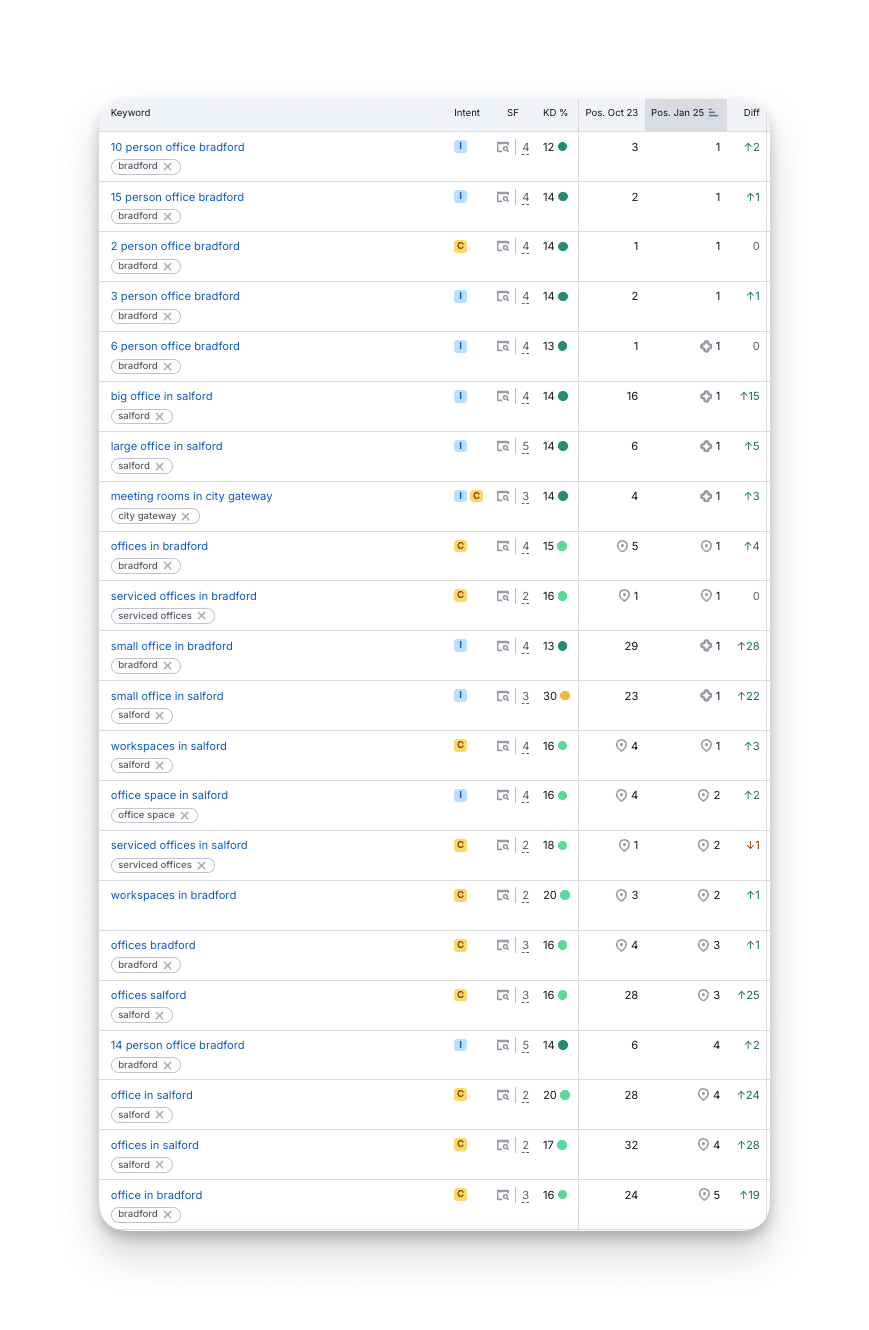Click the yellow KD dot for small office in salford

[x=565, y=696]
